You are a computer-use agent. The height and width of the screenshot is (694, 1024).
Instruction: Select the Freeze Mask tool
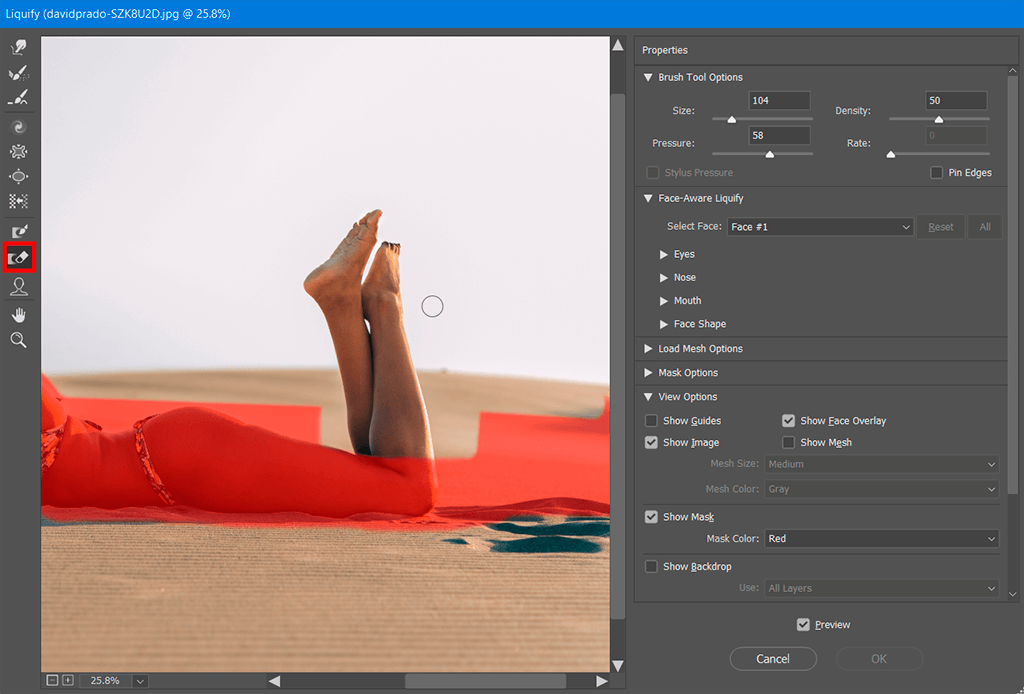tap(18, 232)
